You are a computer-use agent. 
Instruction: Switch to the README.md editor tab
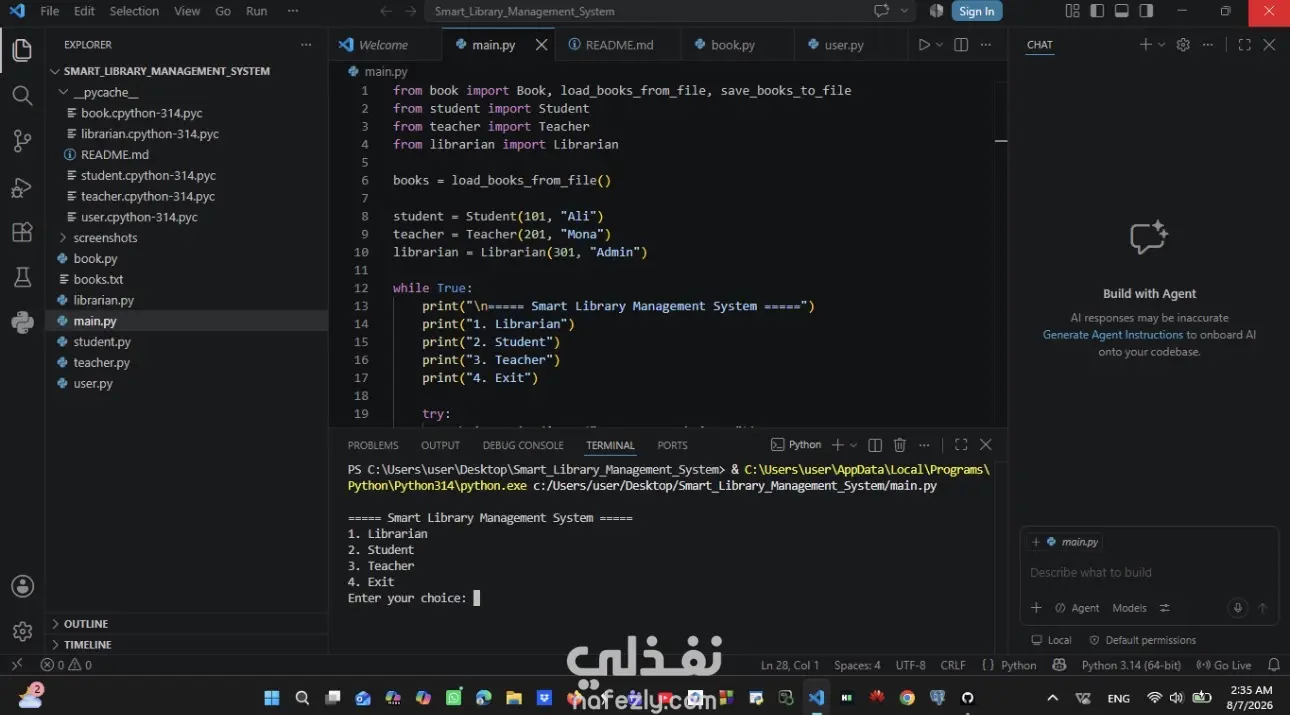619,45
